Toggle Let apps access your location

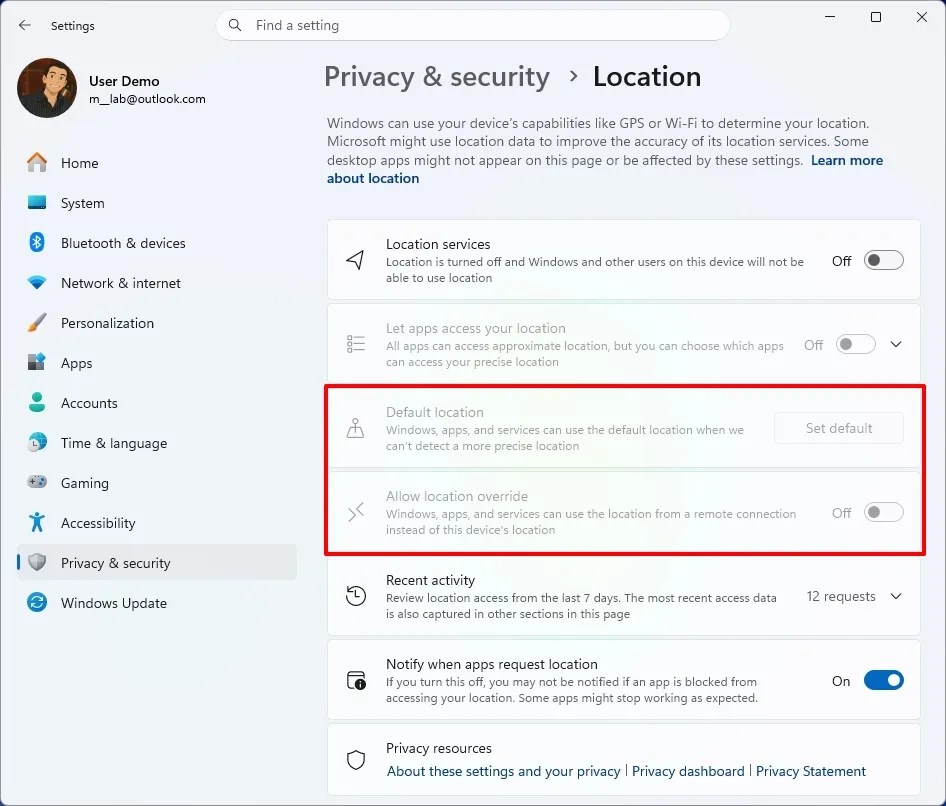855,344
